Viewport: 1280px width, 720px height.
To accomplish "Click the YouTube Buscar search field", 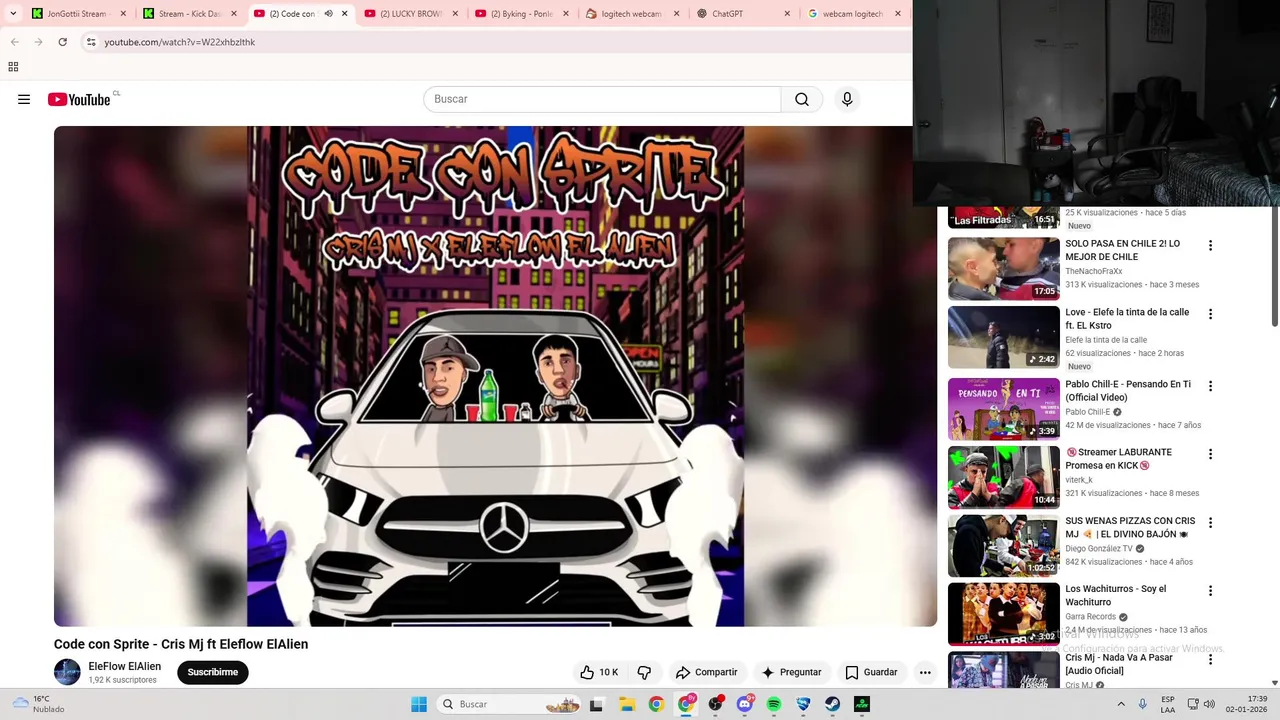I will click(x=602, y=99).
